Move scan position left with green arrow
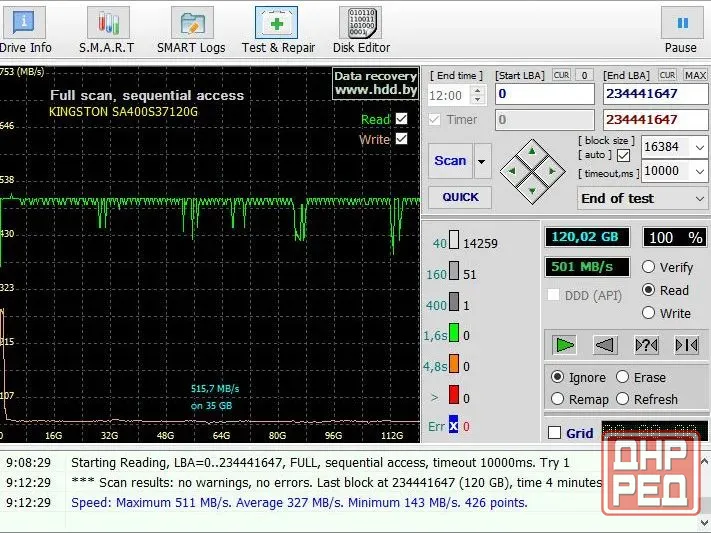This screenshot has height=533, width=711. coord(512,171)
